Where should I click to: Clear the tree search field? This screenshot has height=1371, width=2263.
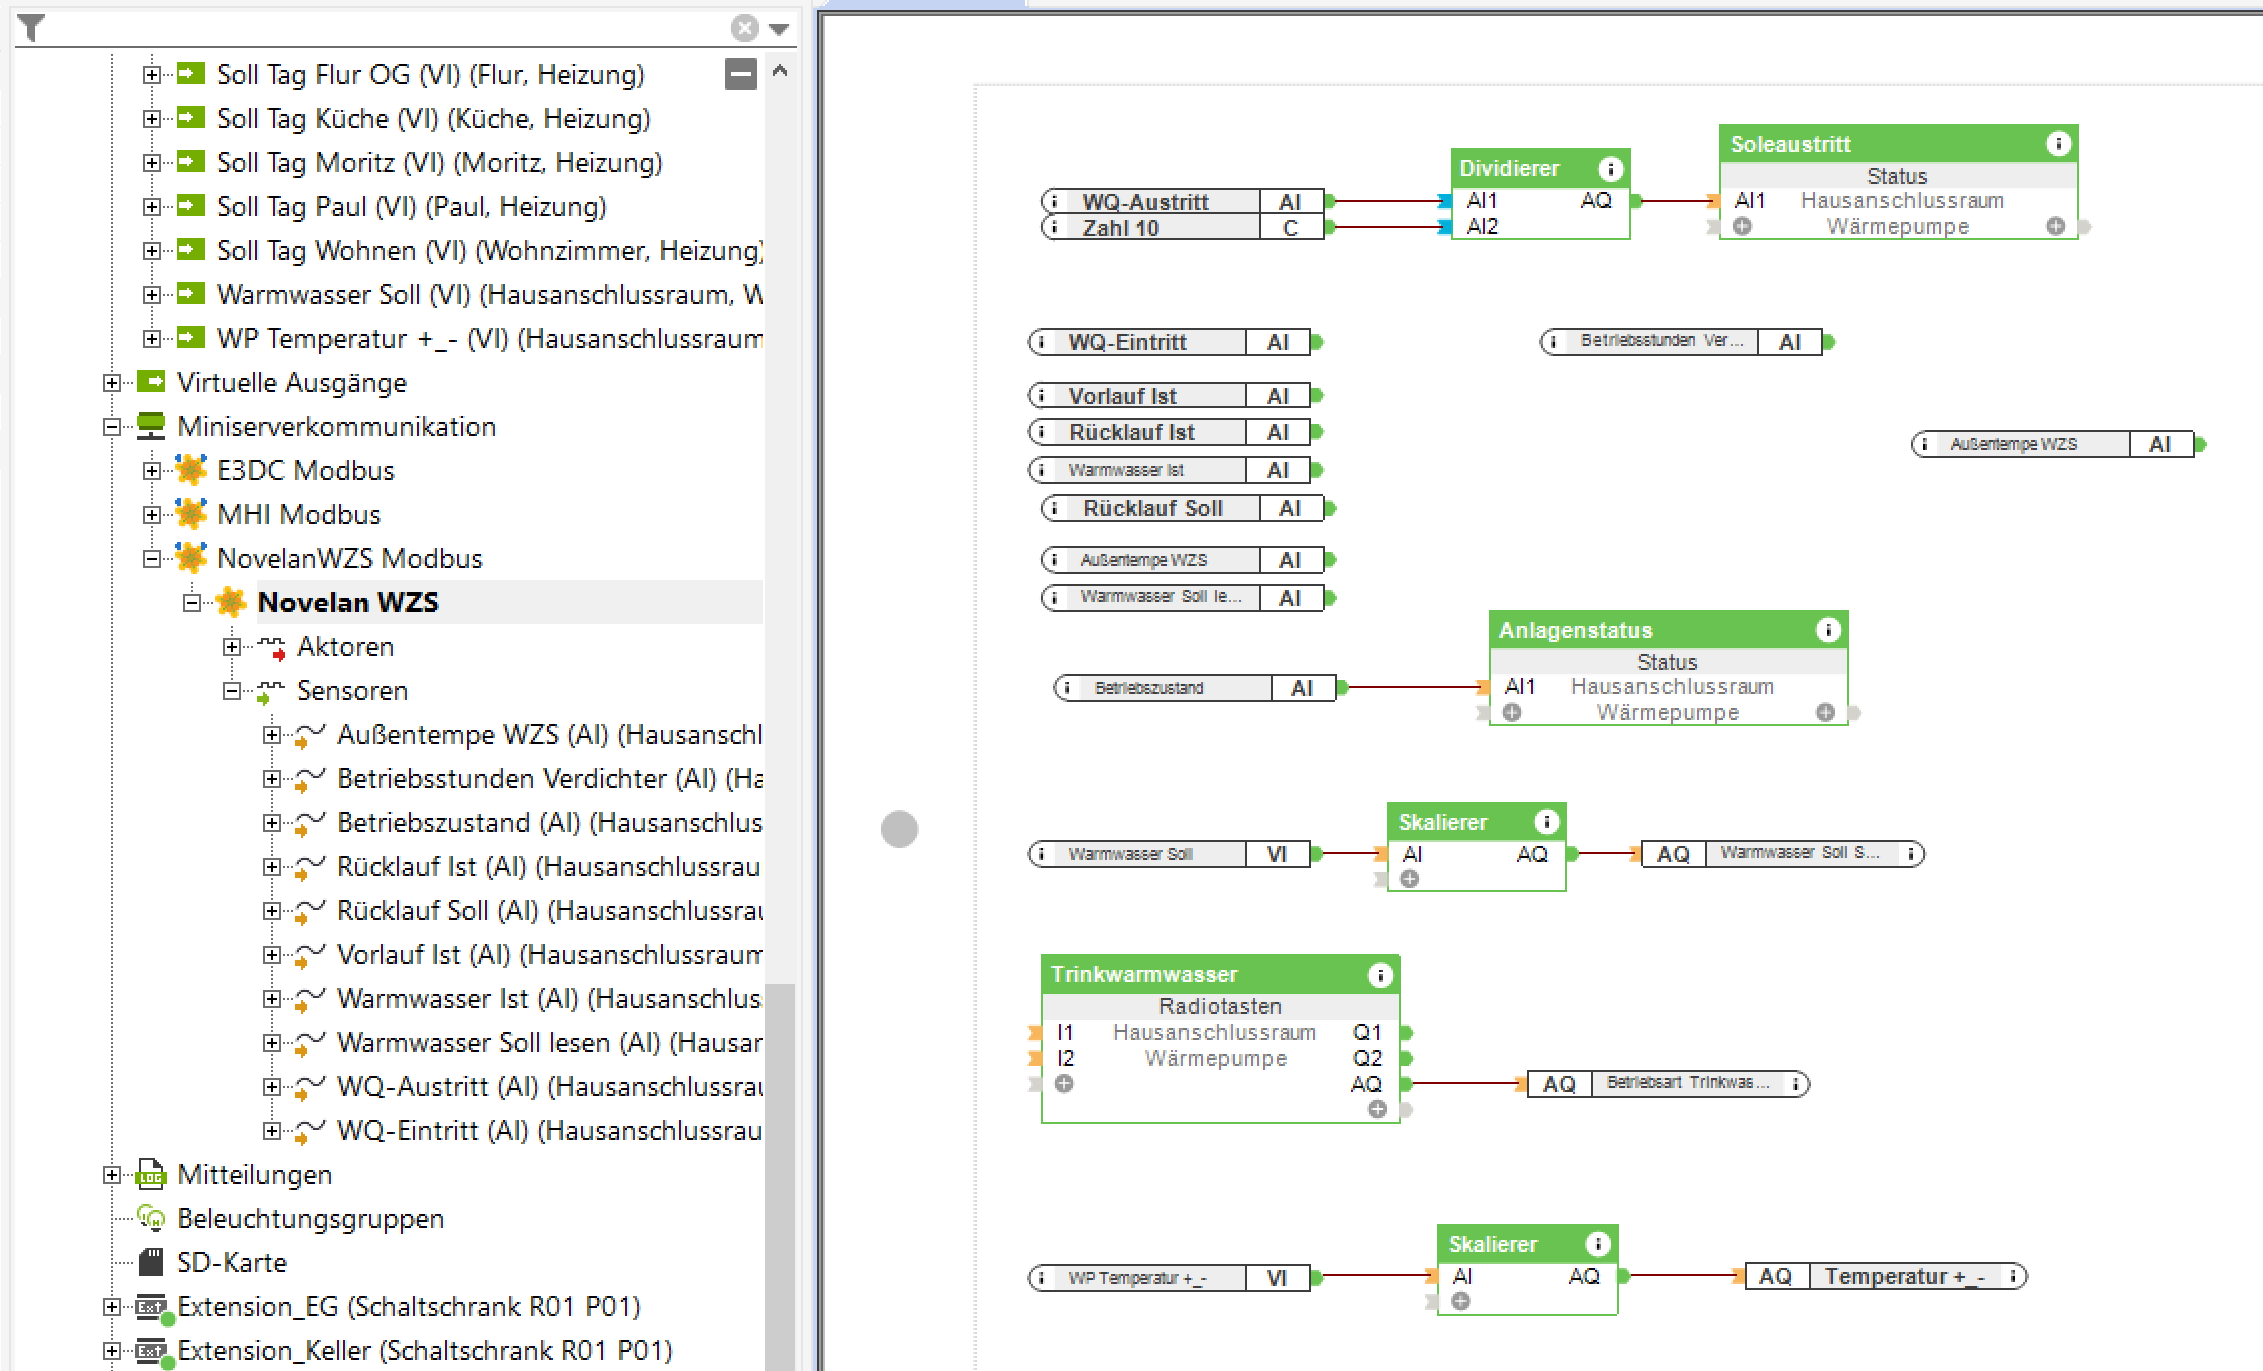744,28
